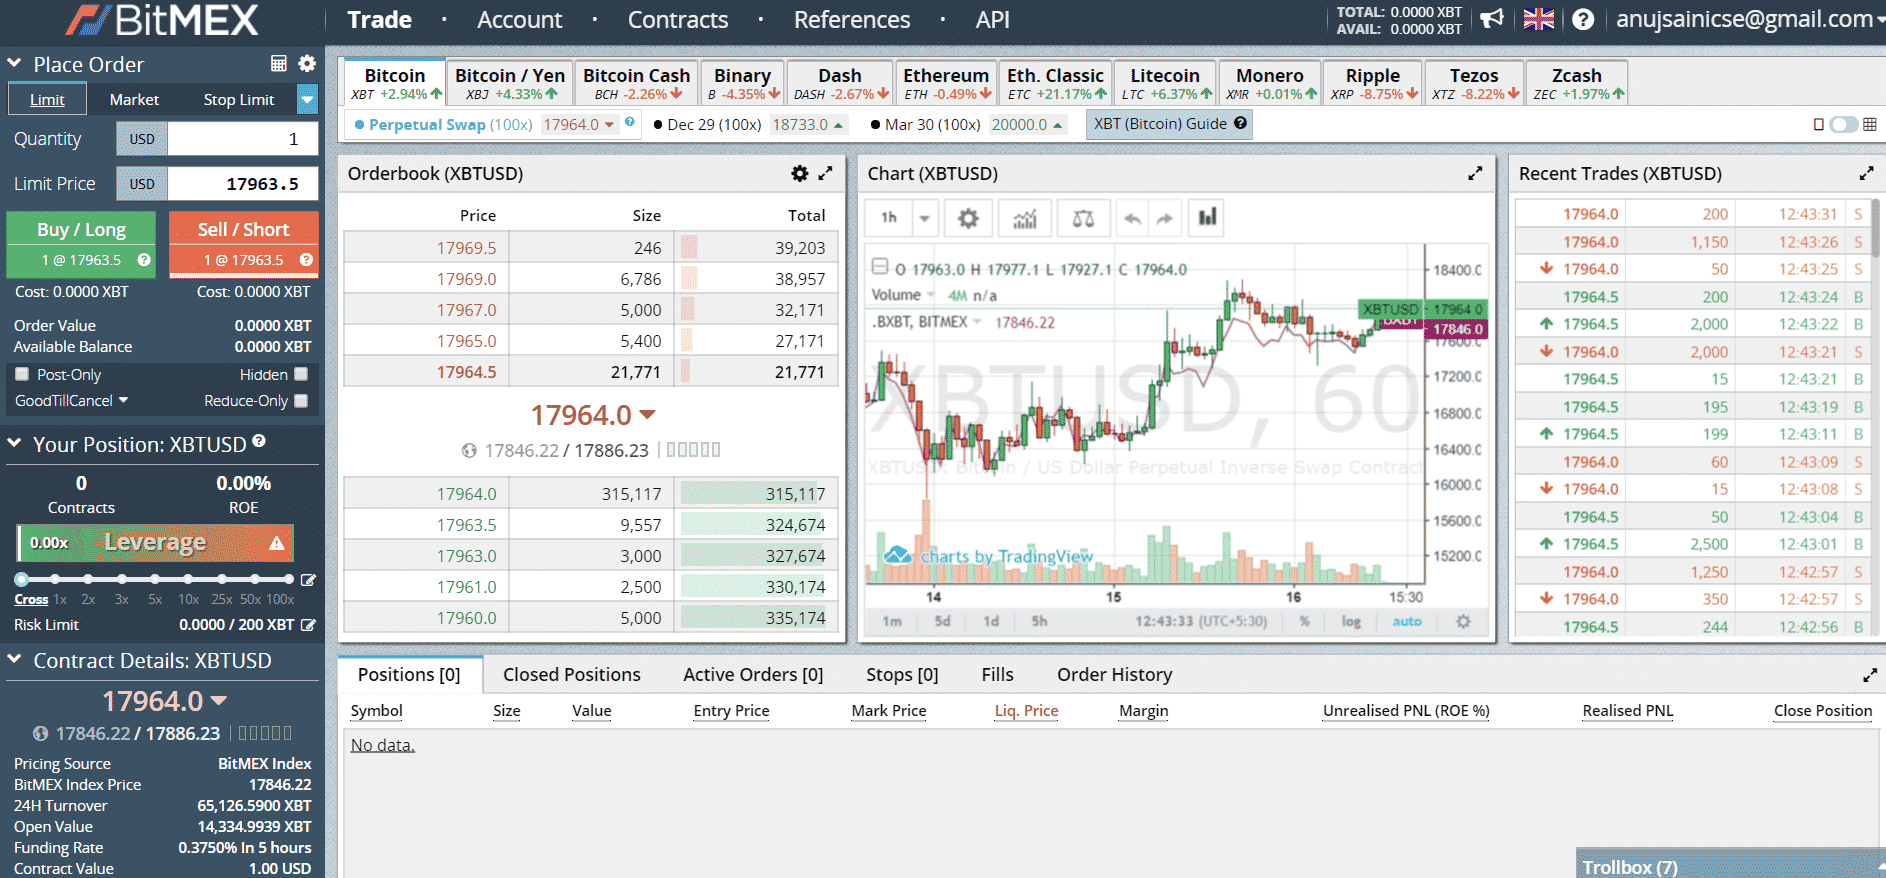
Task: Click Recent Trades scrollbar
Action: [1876, 228]
